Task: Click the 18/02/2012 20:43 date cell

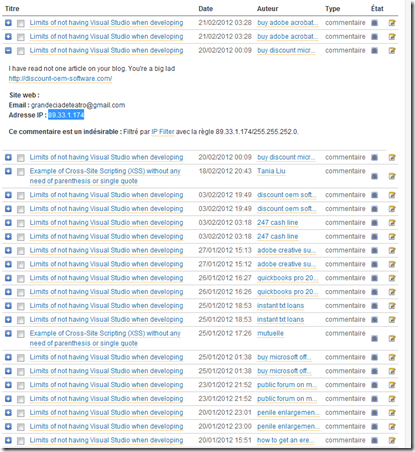Action: tap(225, 171)
